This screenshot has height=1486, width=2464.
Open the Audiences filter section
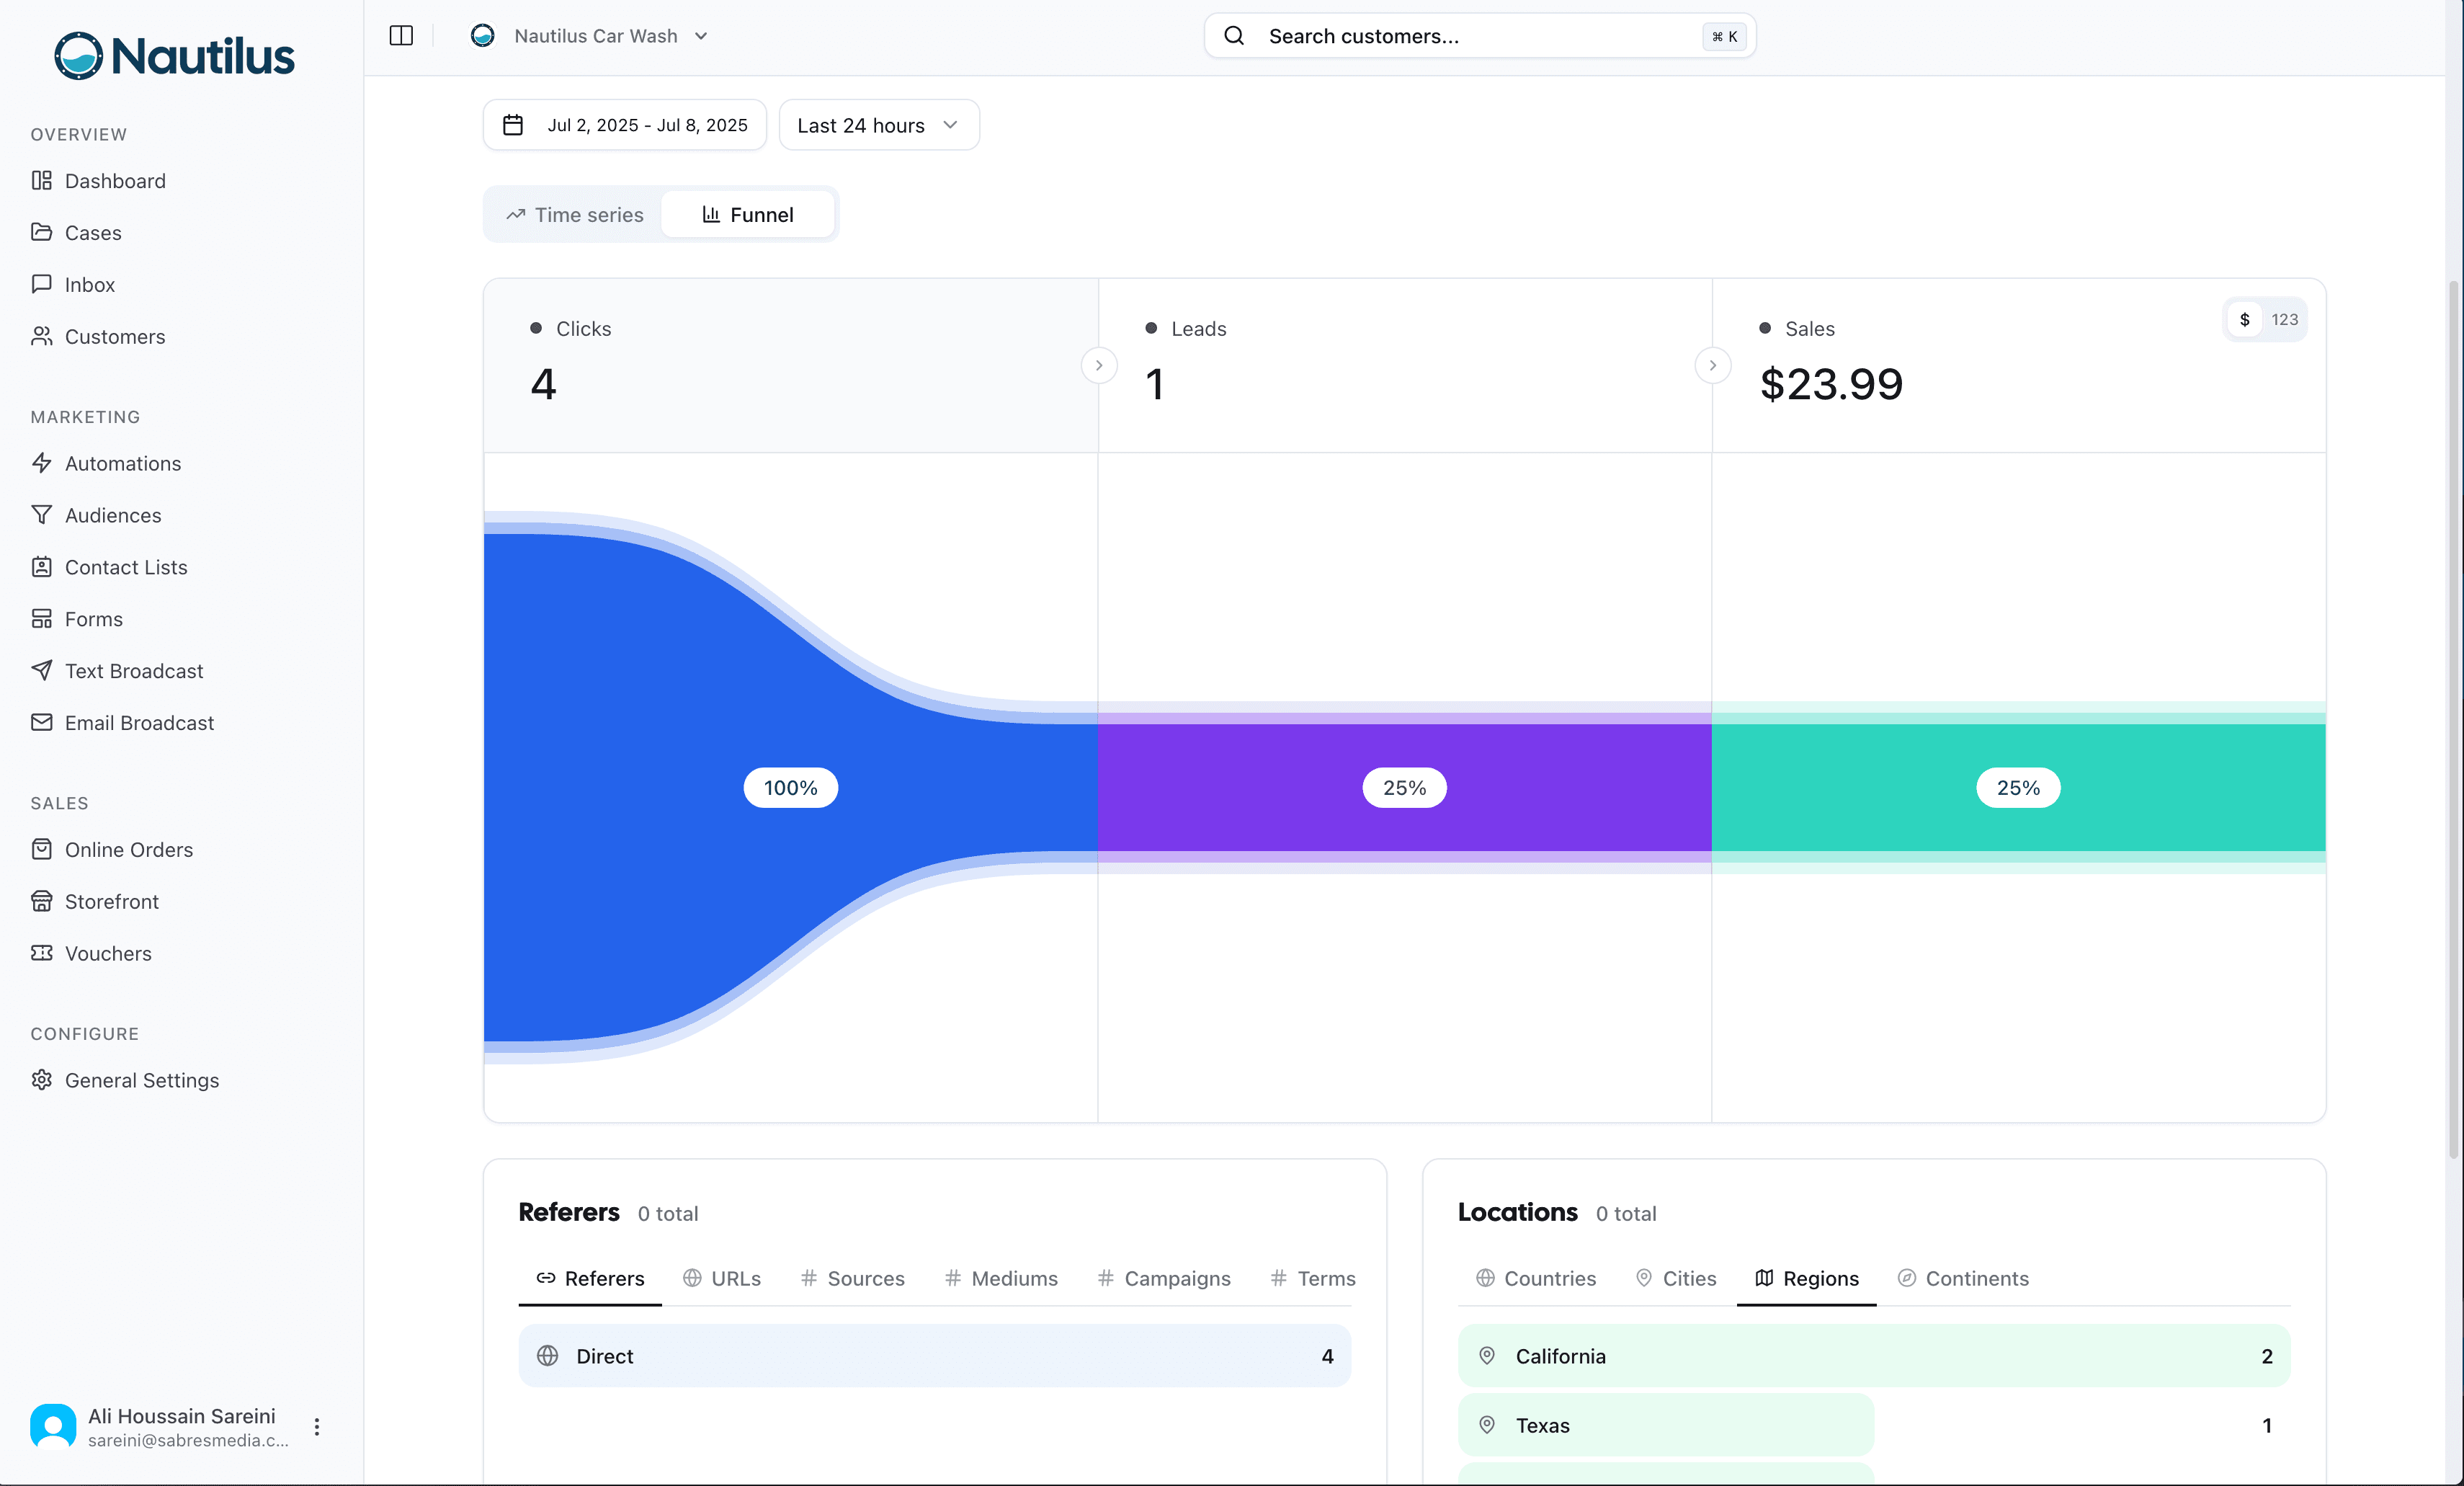113,515
